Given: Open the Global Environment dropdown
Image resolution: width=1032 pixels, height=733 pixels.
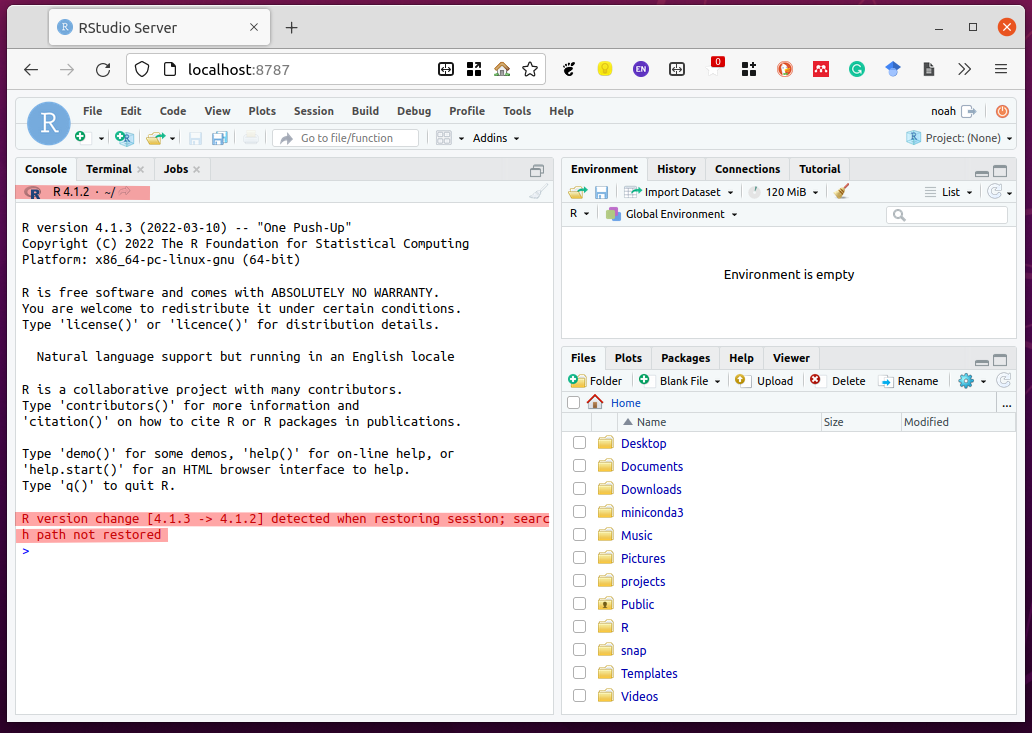Looking at the screenshot, I should click(672, 214).
